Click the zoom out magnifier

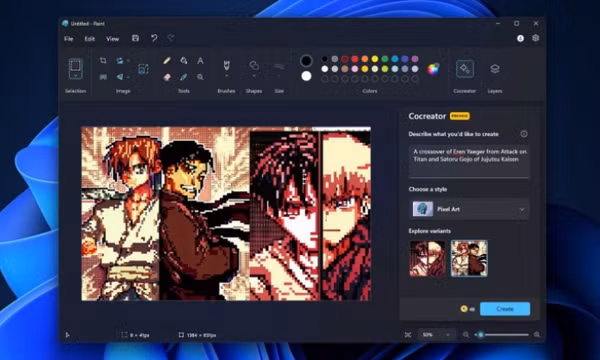(x=466, y=335)
